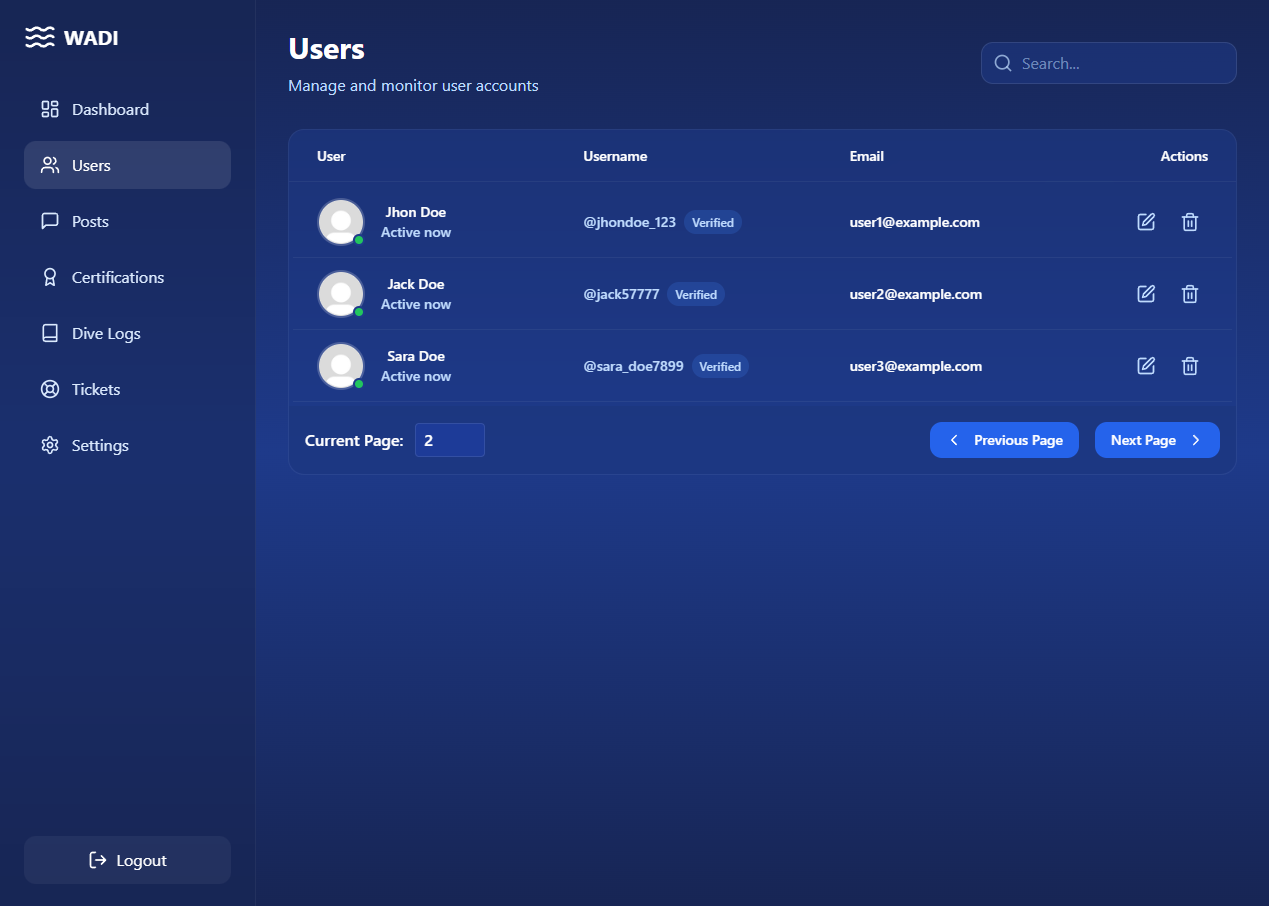
Task: Click the magnifier icon in search bar
Action: click(x=1003, y=63)
